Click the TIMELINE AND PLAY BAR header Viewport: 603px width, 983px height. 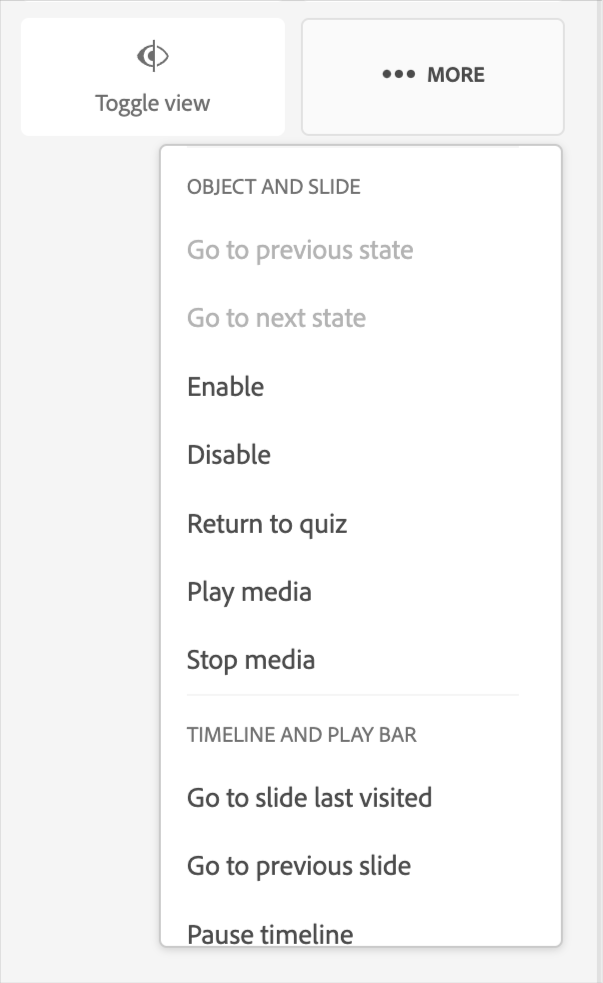(x=302, y=735)
